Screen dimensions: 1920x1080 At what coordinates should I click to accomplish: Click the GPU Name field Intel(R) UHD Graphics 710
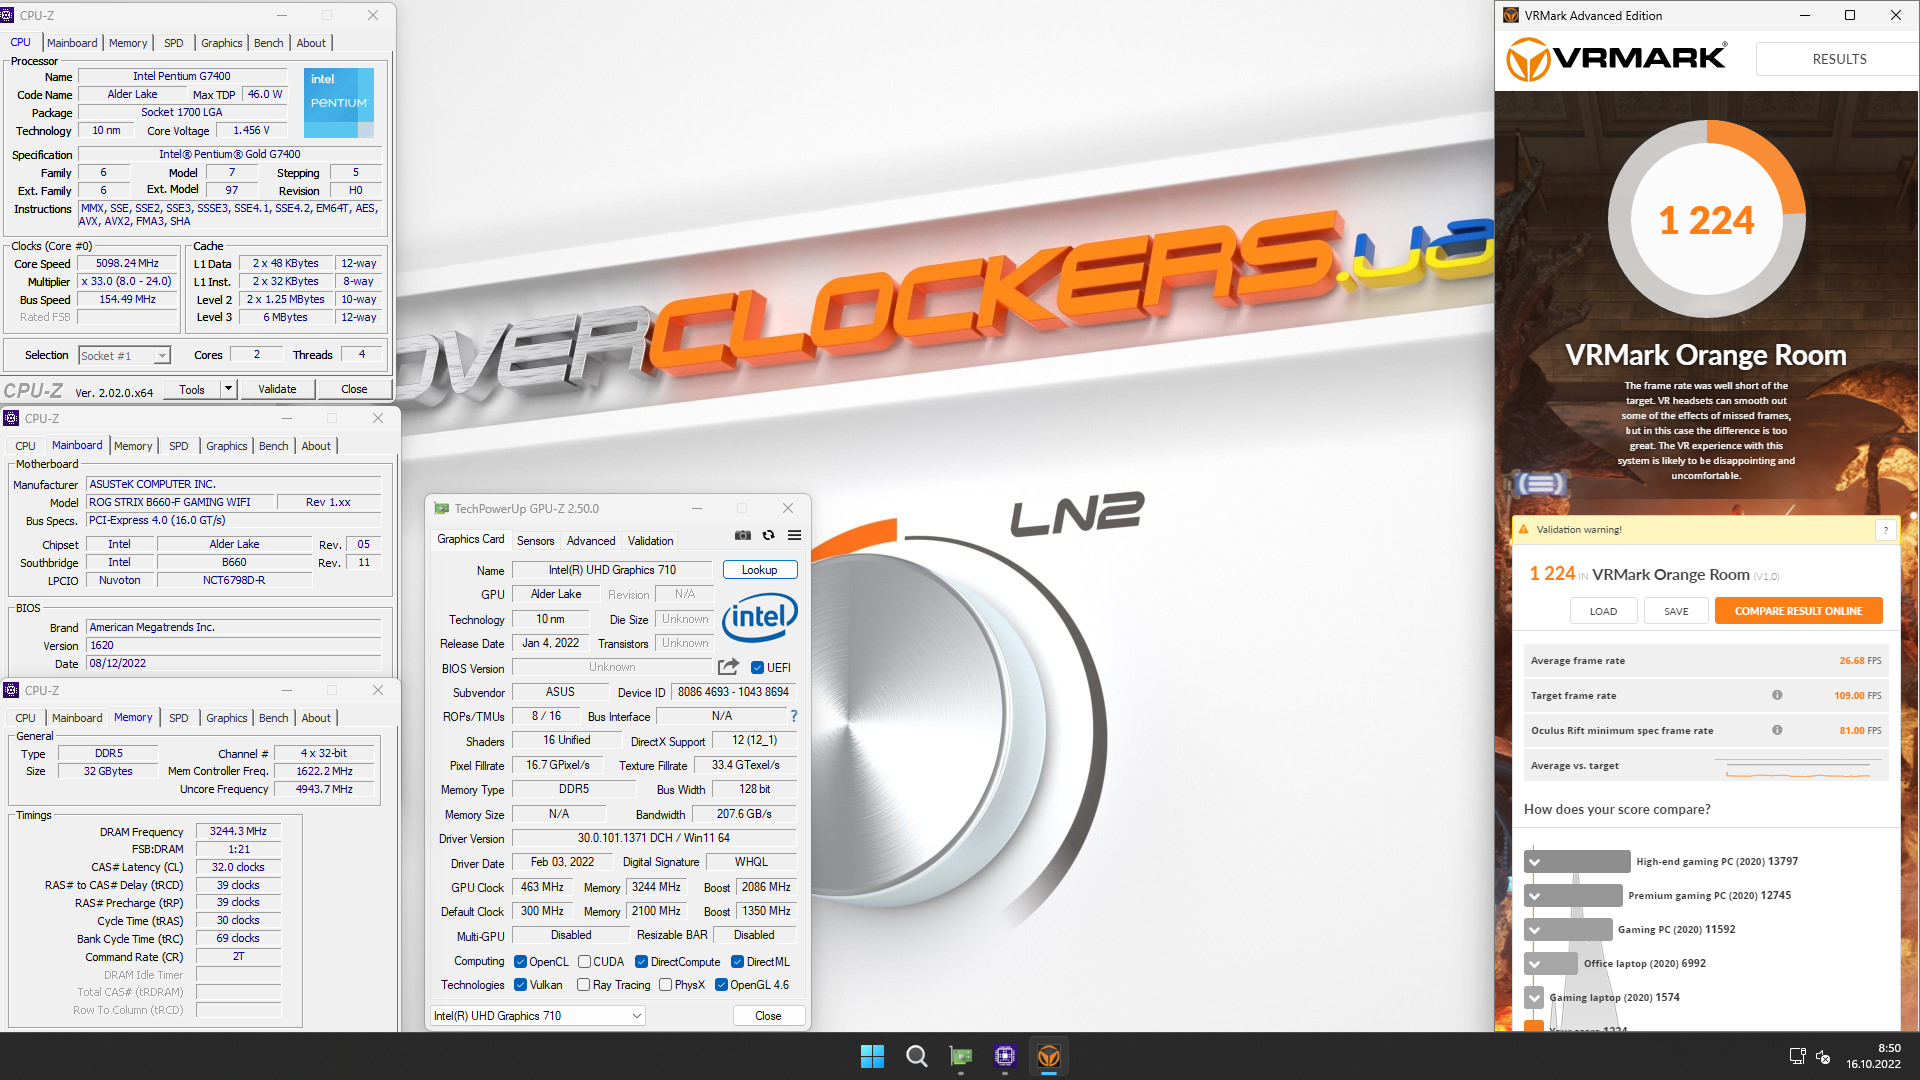point(612,570)
